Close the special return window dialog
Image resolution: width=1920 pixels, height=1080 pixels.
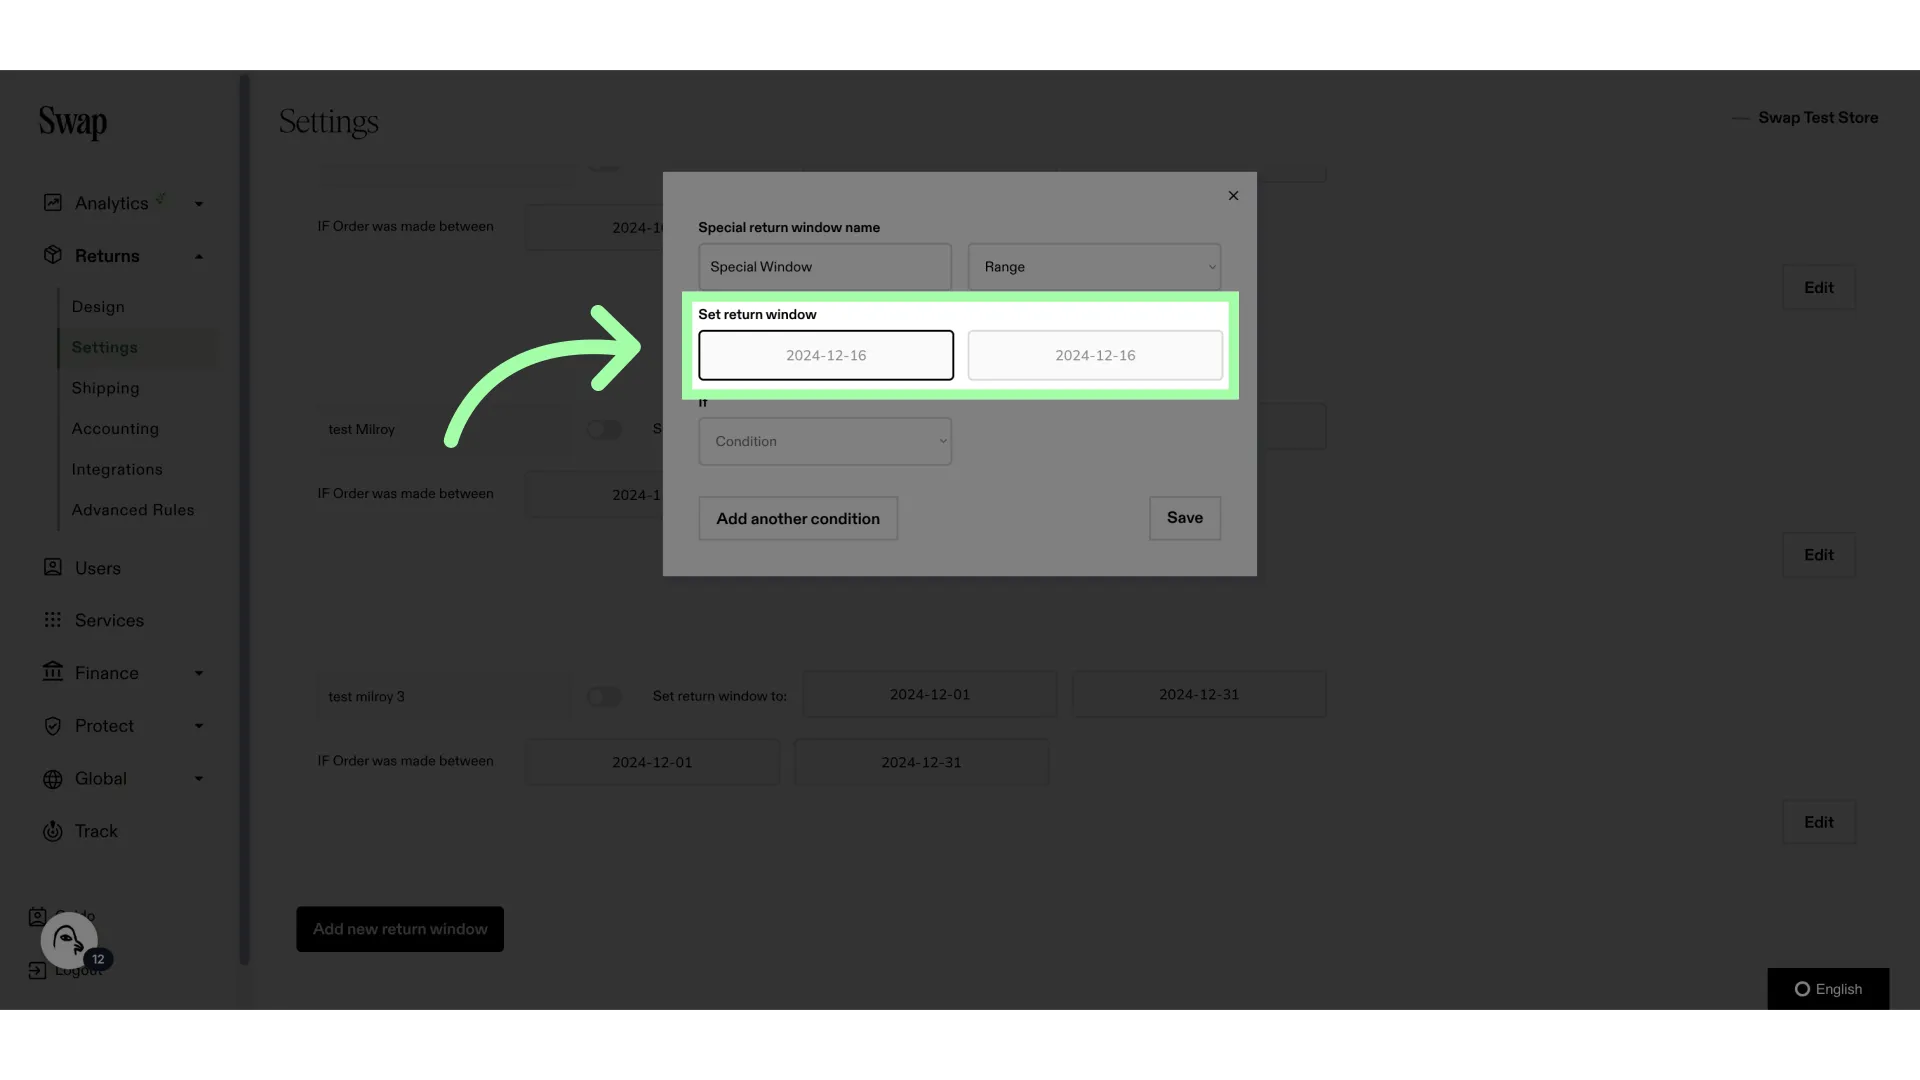[x=1233, y=196]
